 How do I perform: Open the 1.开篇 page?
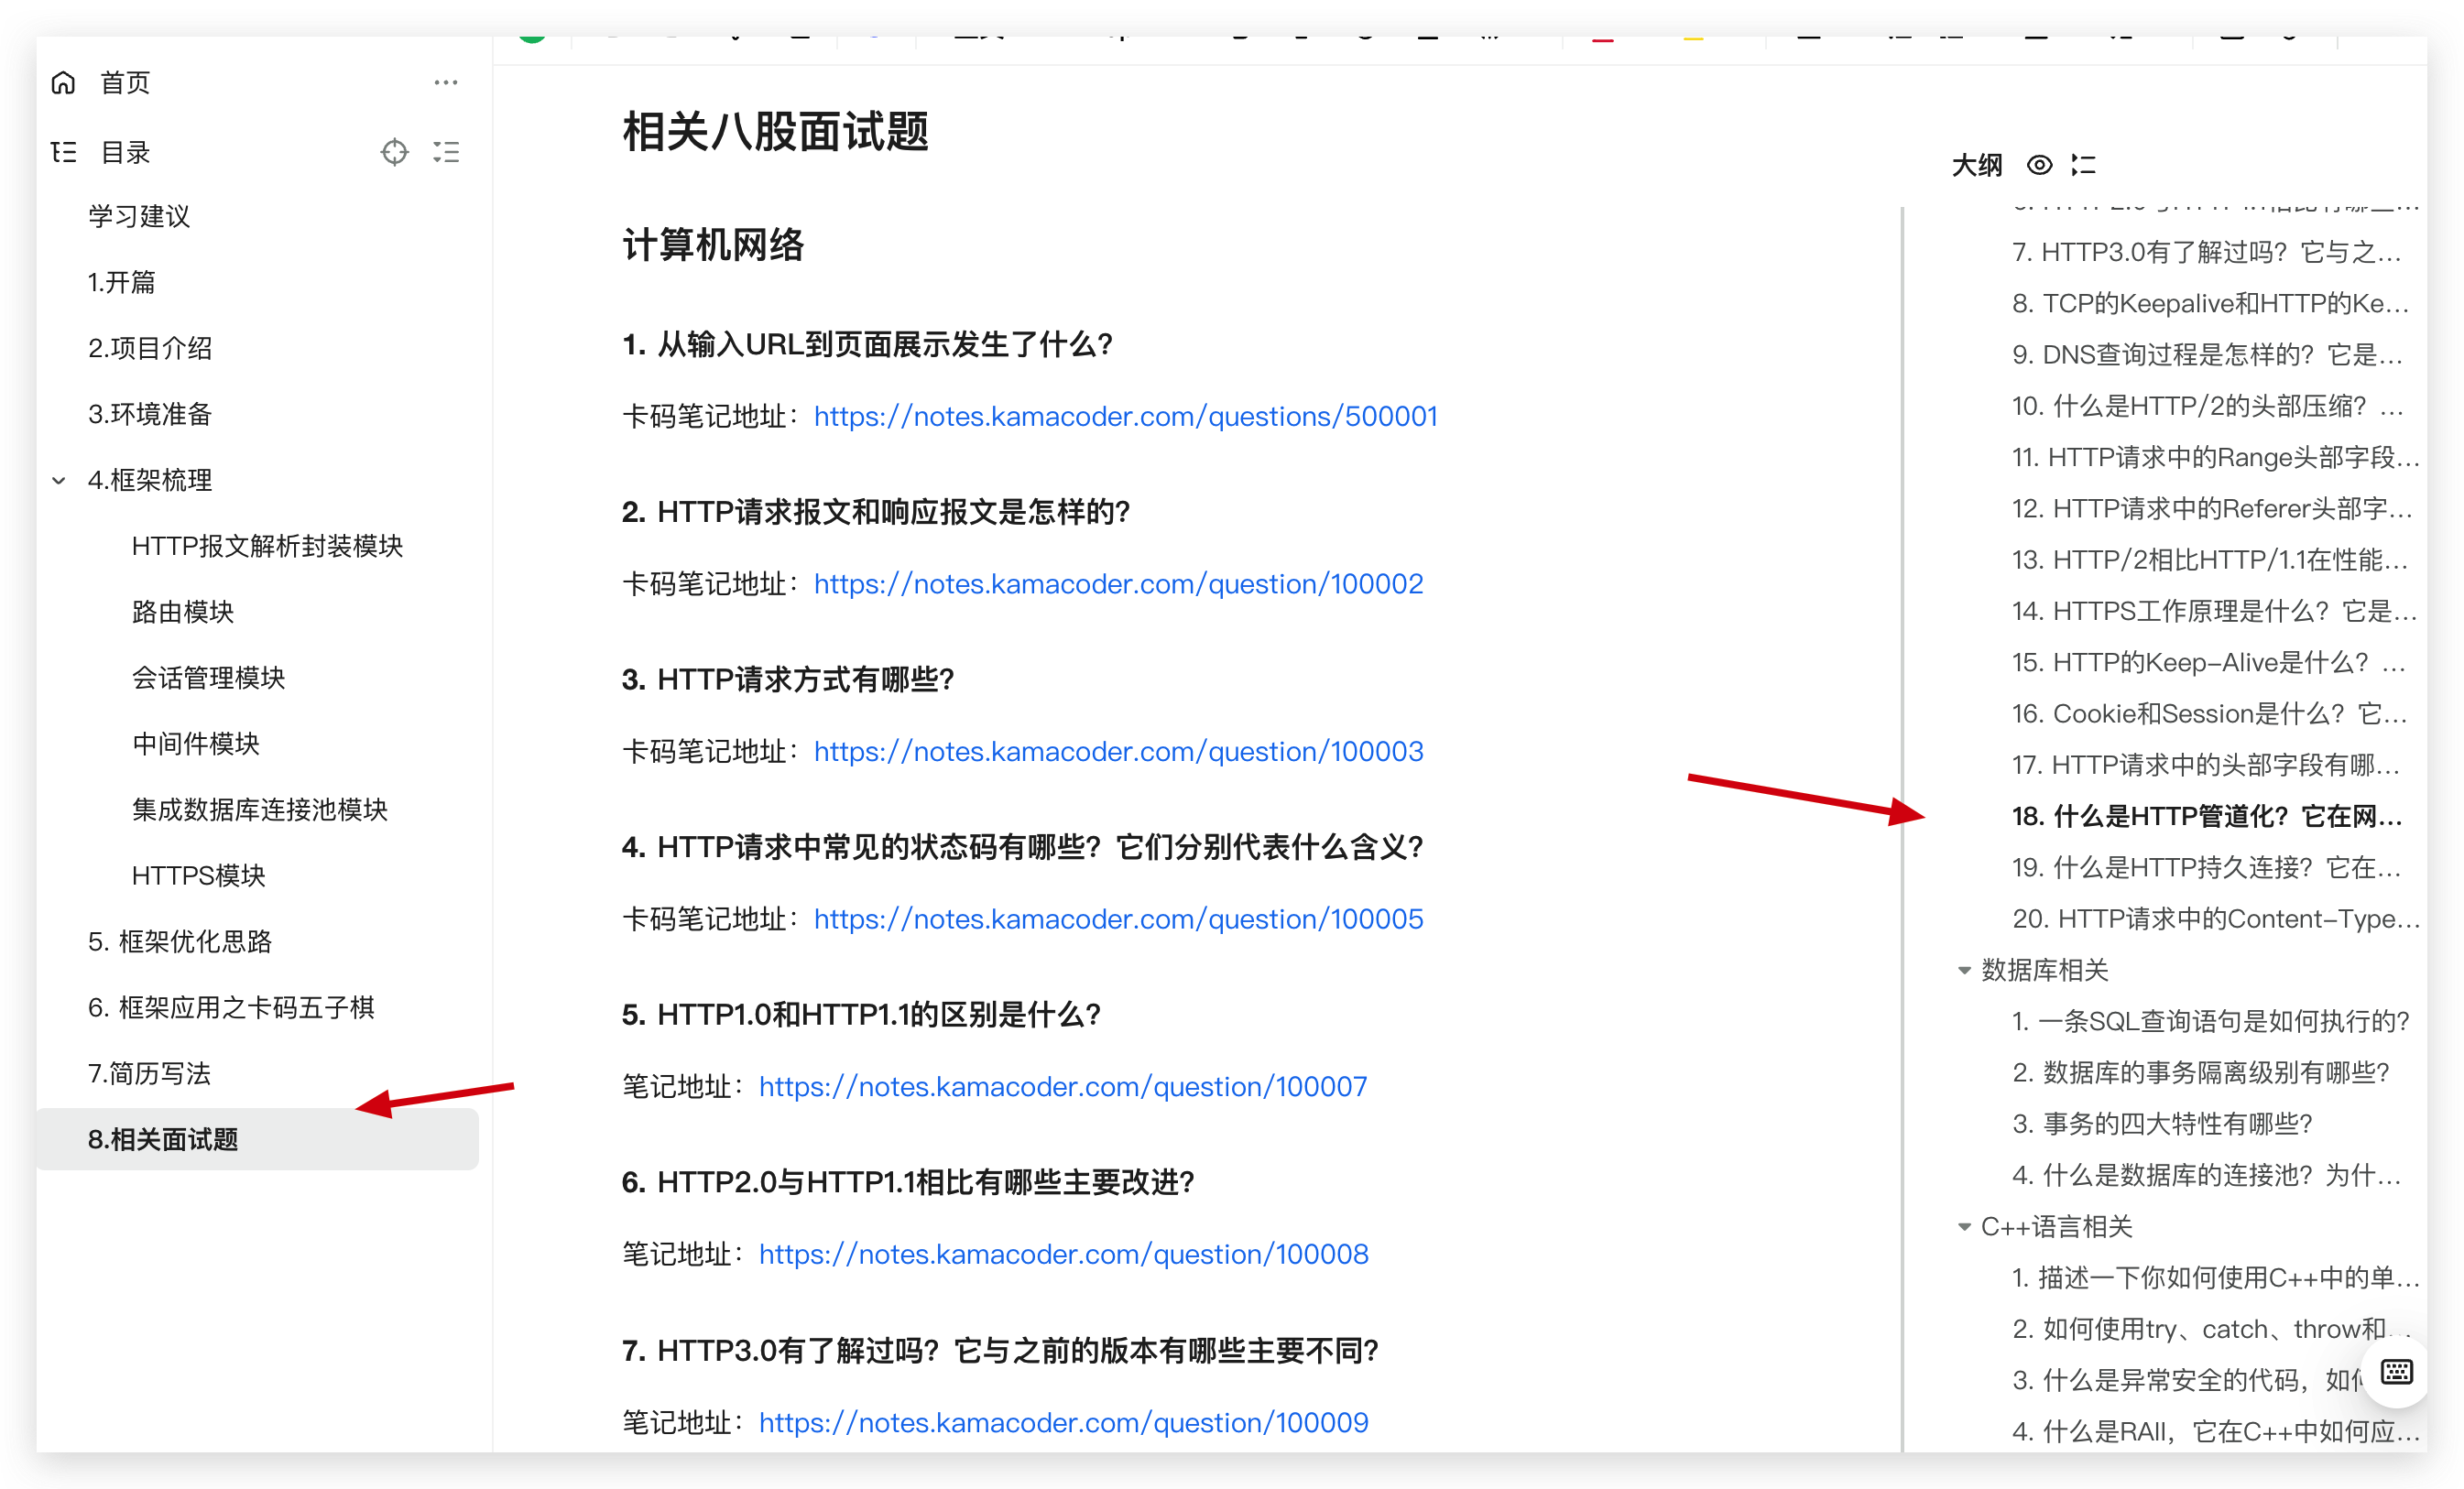click(x=121, y=282)
